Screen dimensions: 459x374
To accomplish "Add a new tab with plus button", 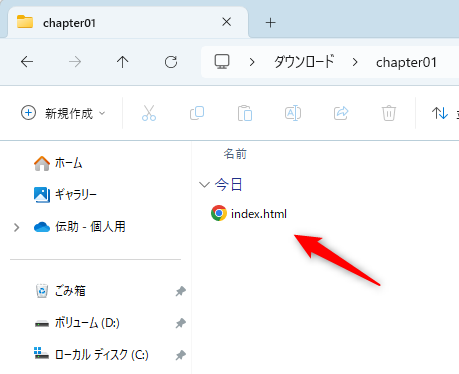I will 271,23.
